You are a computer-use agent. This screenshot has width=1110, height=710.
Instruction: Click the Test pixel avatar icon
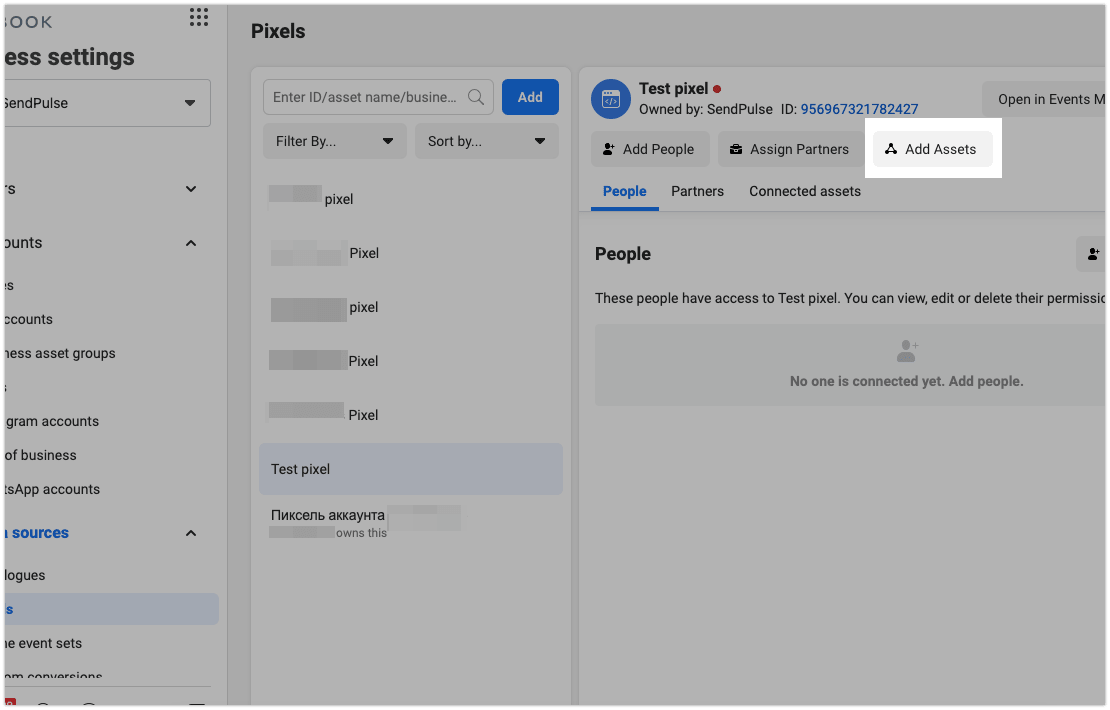tap(611, 99)
